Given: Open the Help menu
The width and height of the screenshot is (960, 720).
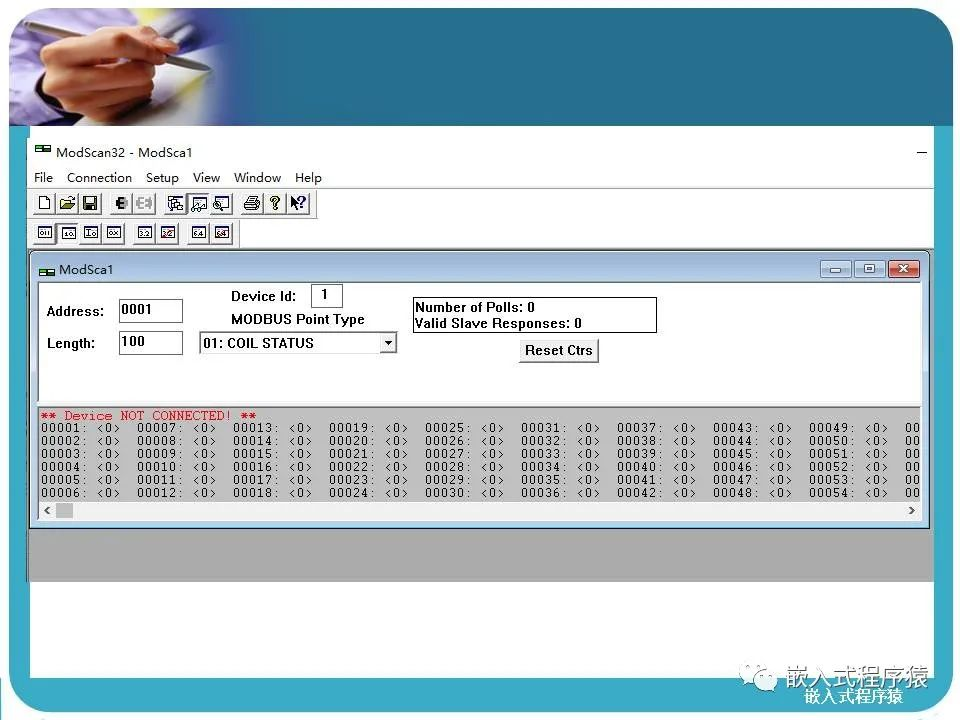Looking at the screenshot, I should (308, 178).
